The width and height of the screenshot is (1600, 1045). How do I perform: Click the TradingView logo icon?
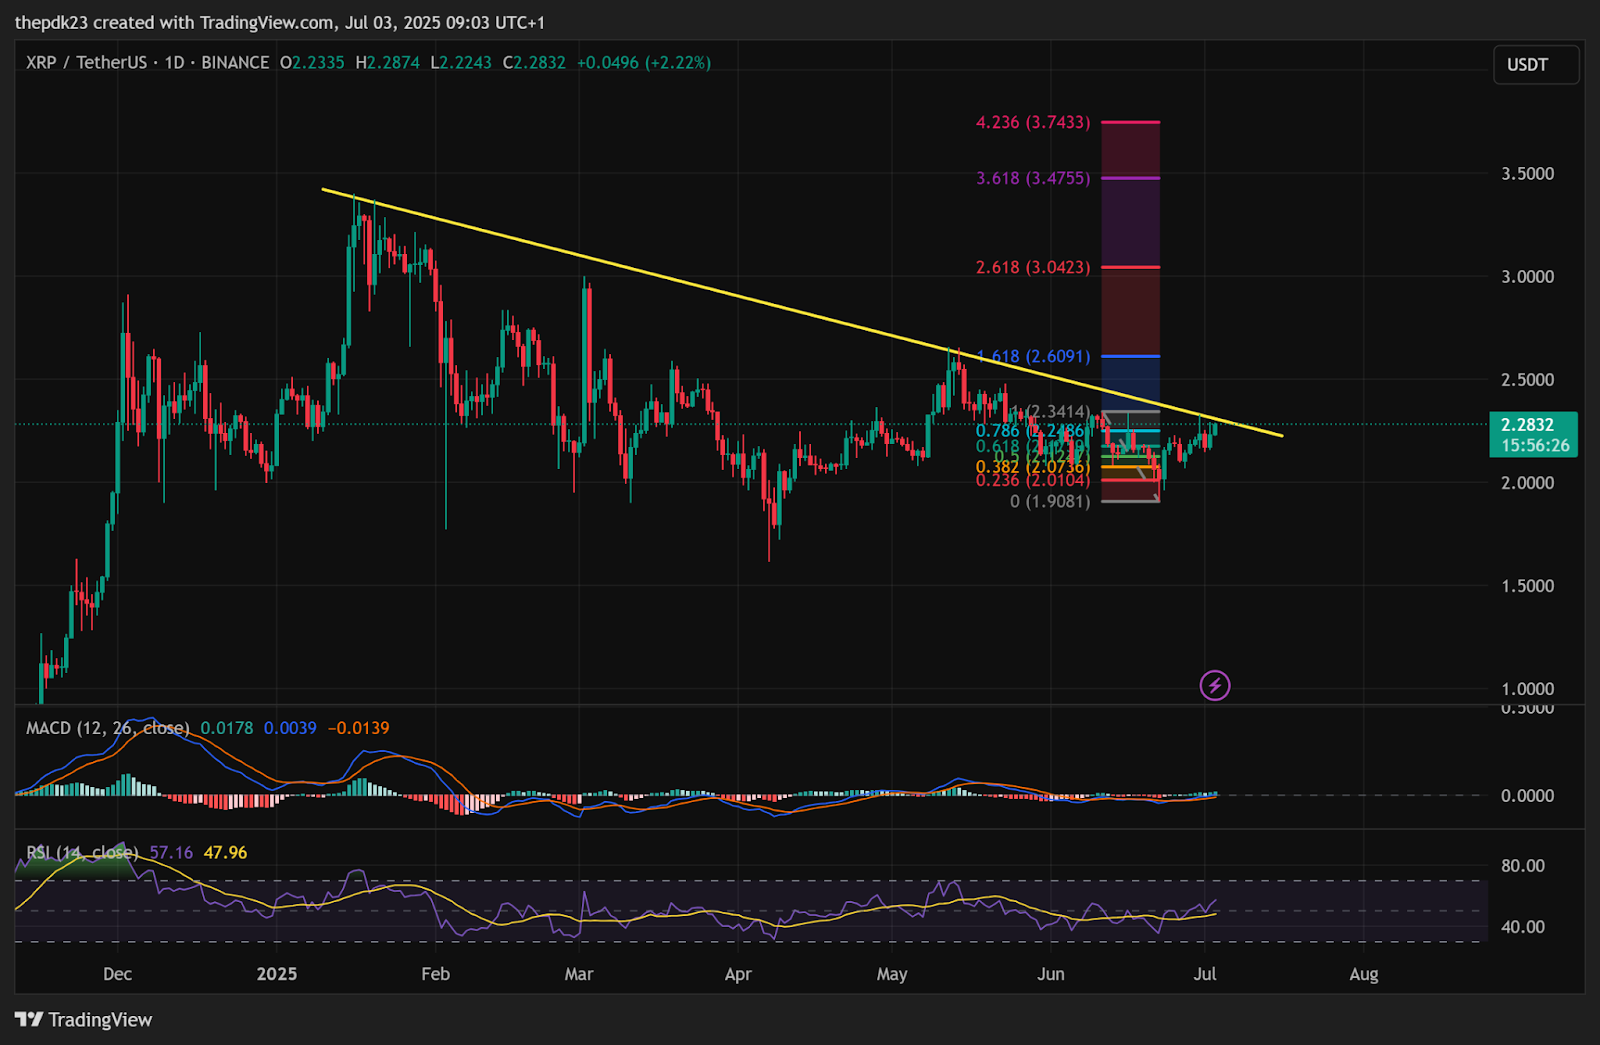[29, 1019]
